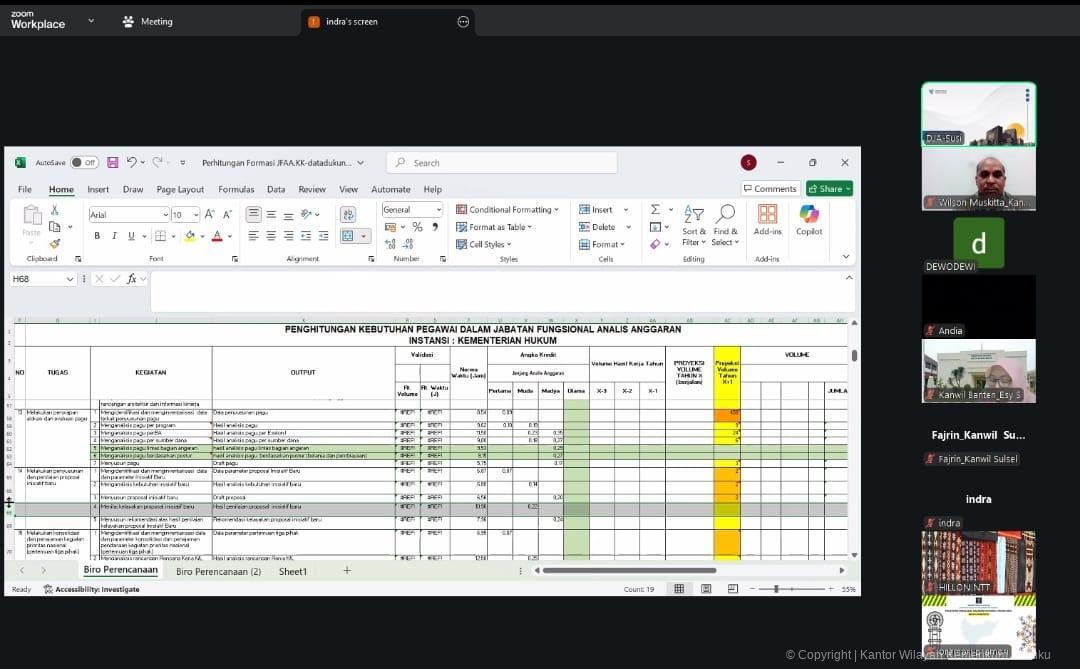Click the Find & Select magnifier
Screen dimensions: 1080x669
click(x=725, y=214)
